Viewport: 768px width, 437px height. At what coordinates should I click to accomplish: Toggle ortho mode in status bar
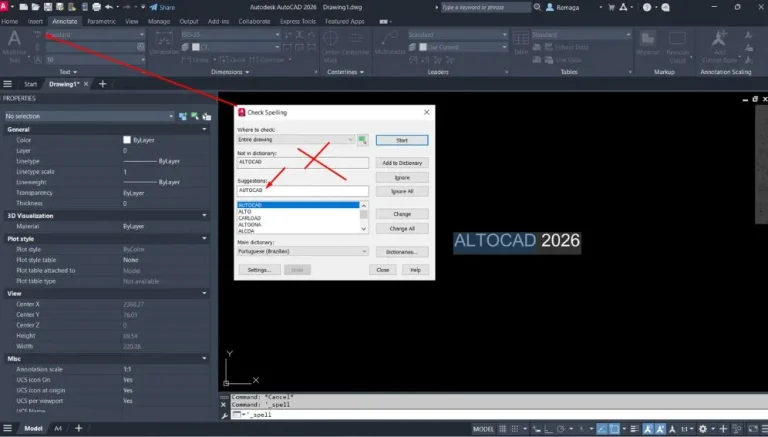pyautogui.click(x=548, y=429)
